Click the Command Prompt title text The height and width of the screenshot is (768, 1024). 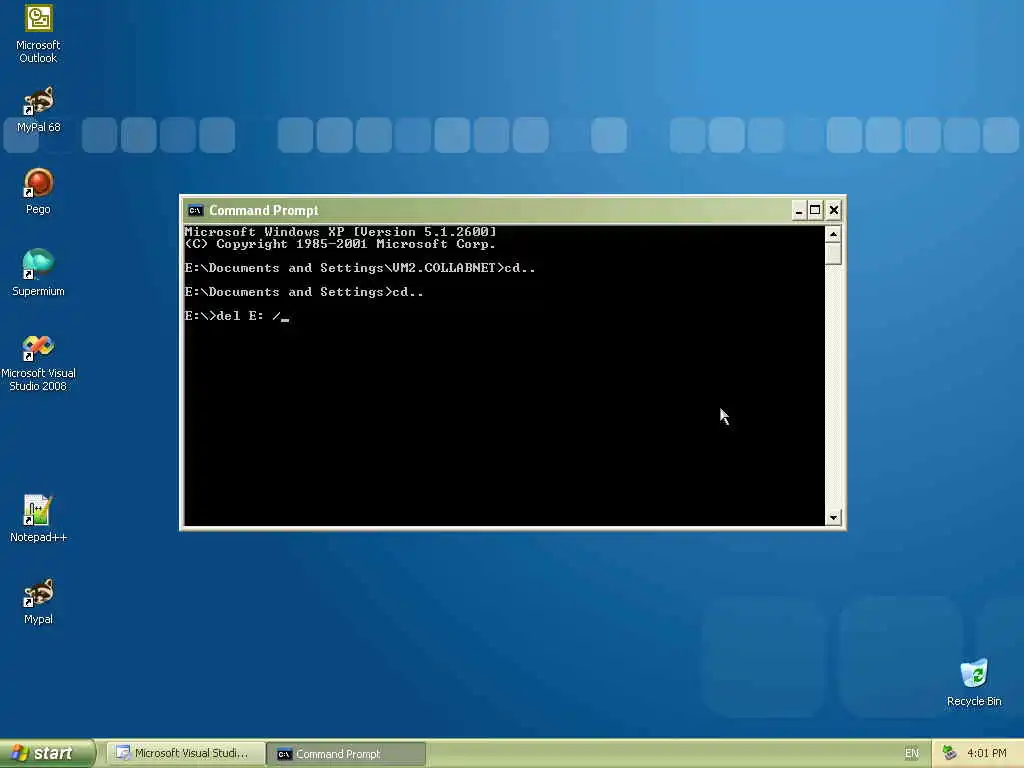[264, 210]
